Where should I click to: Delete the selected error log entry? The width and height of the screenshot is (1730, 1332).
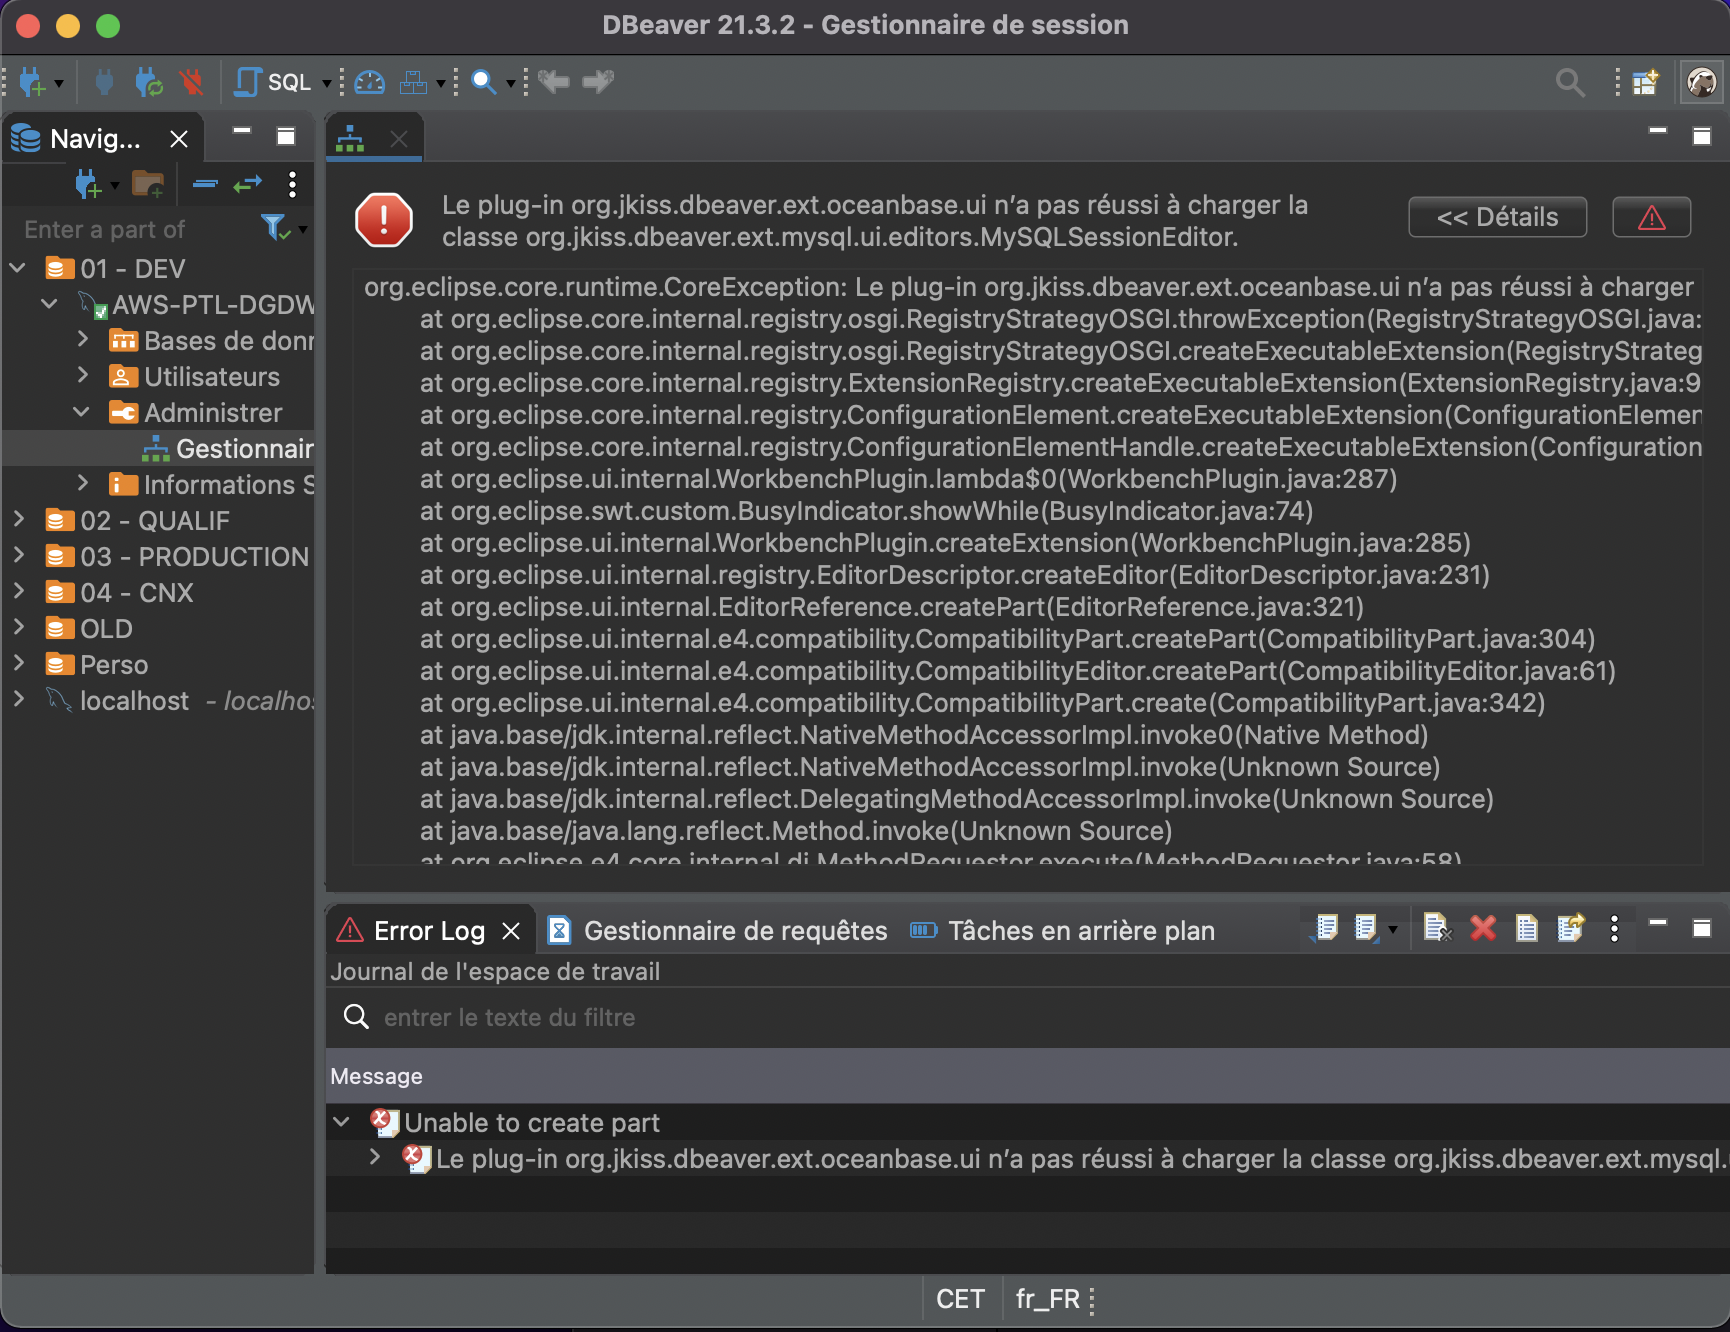point(1483,928)
